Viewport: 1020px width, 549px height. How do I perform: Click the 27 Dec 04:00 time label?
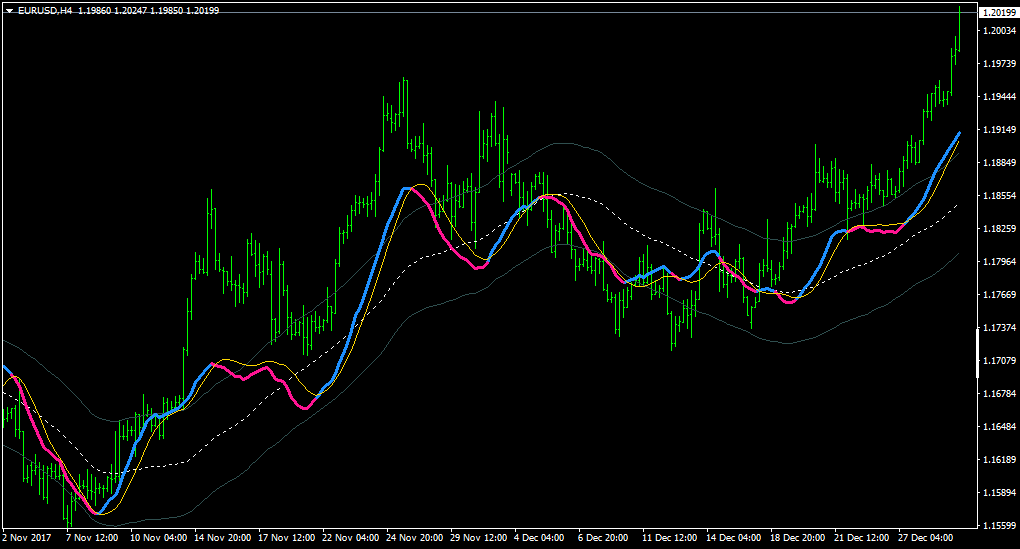[926, 537]
